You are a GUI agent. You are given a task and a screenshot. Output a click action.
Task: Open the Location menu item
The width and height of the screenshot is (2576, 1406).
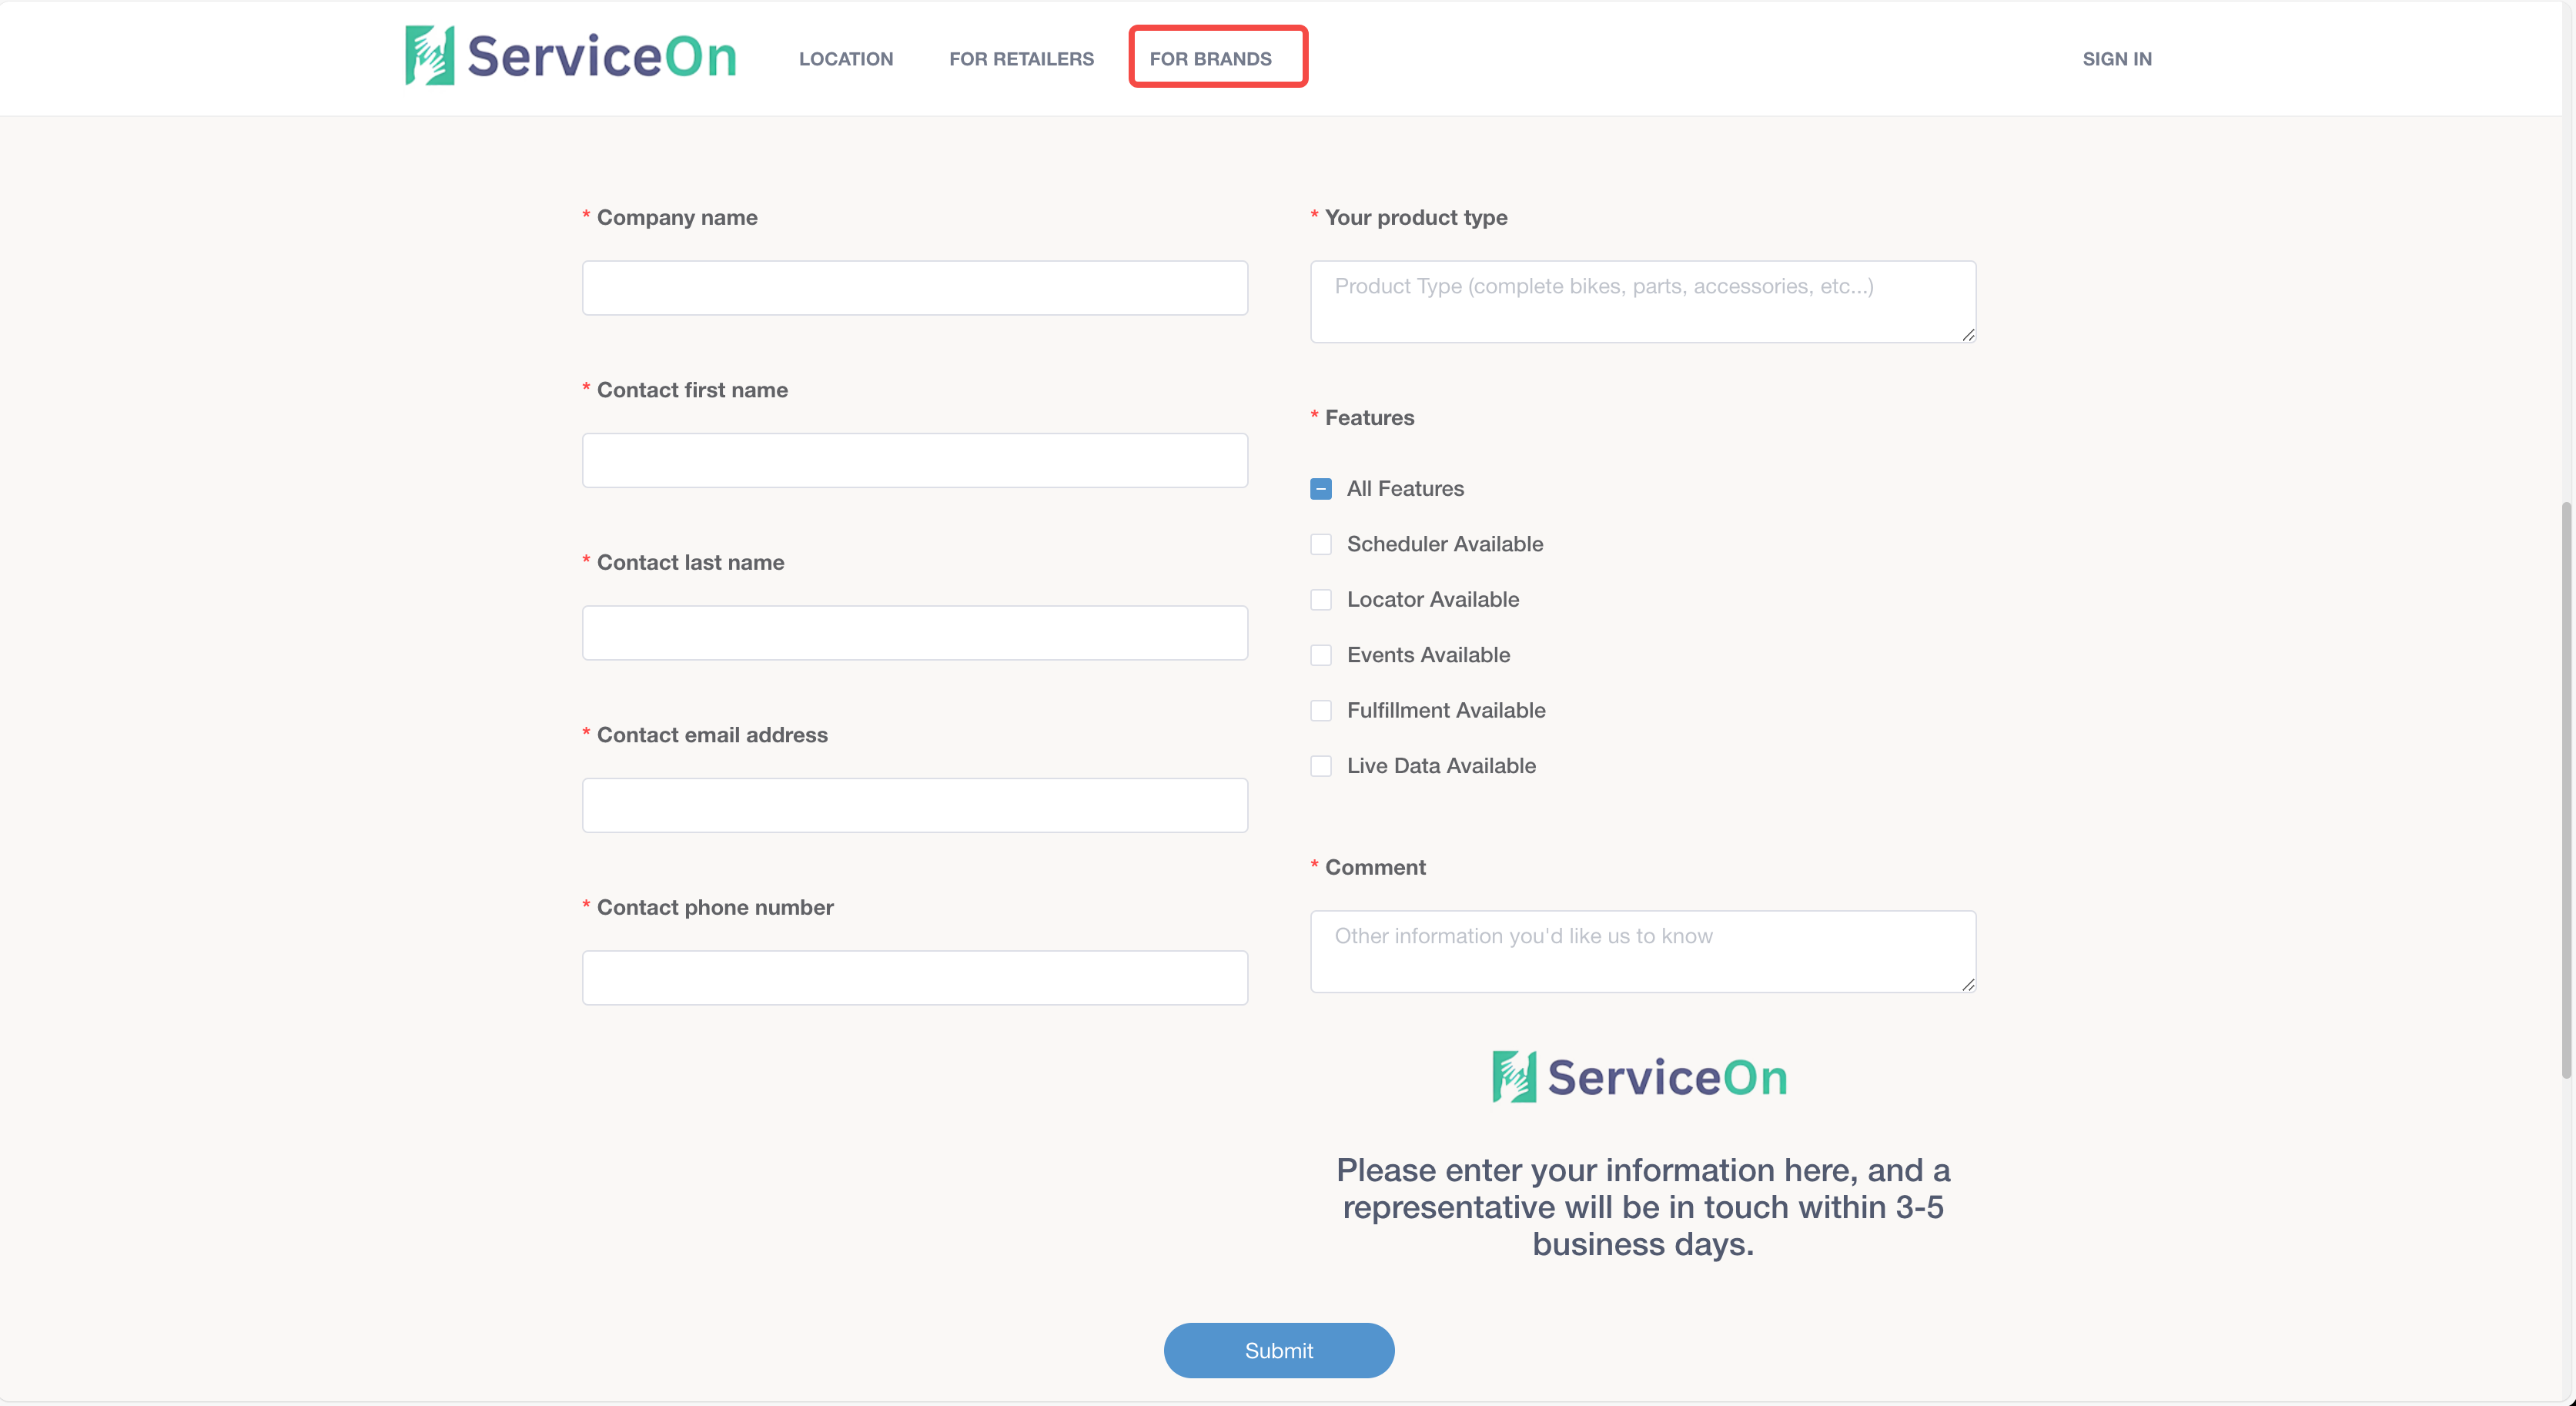(x=846, y=59)
